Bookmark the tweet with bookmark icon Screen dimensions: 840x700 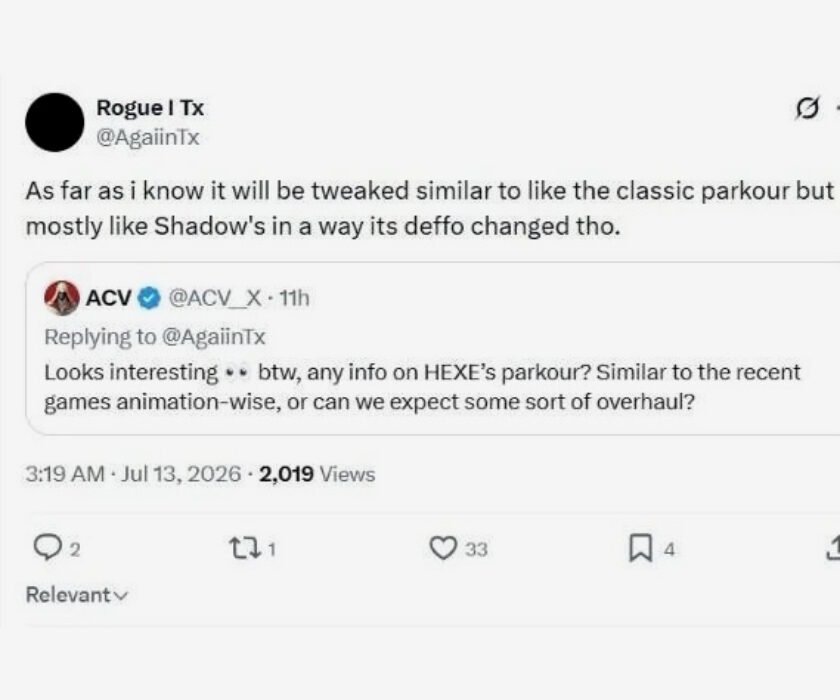click(x=641, y=548)
